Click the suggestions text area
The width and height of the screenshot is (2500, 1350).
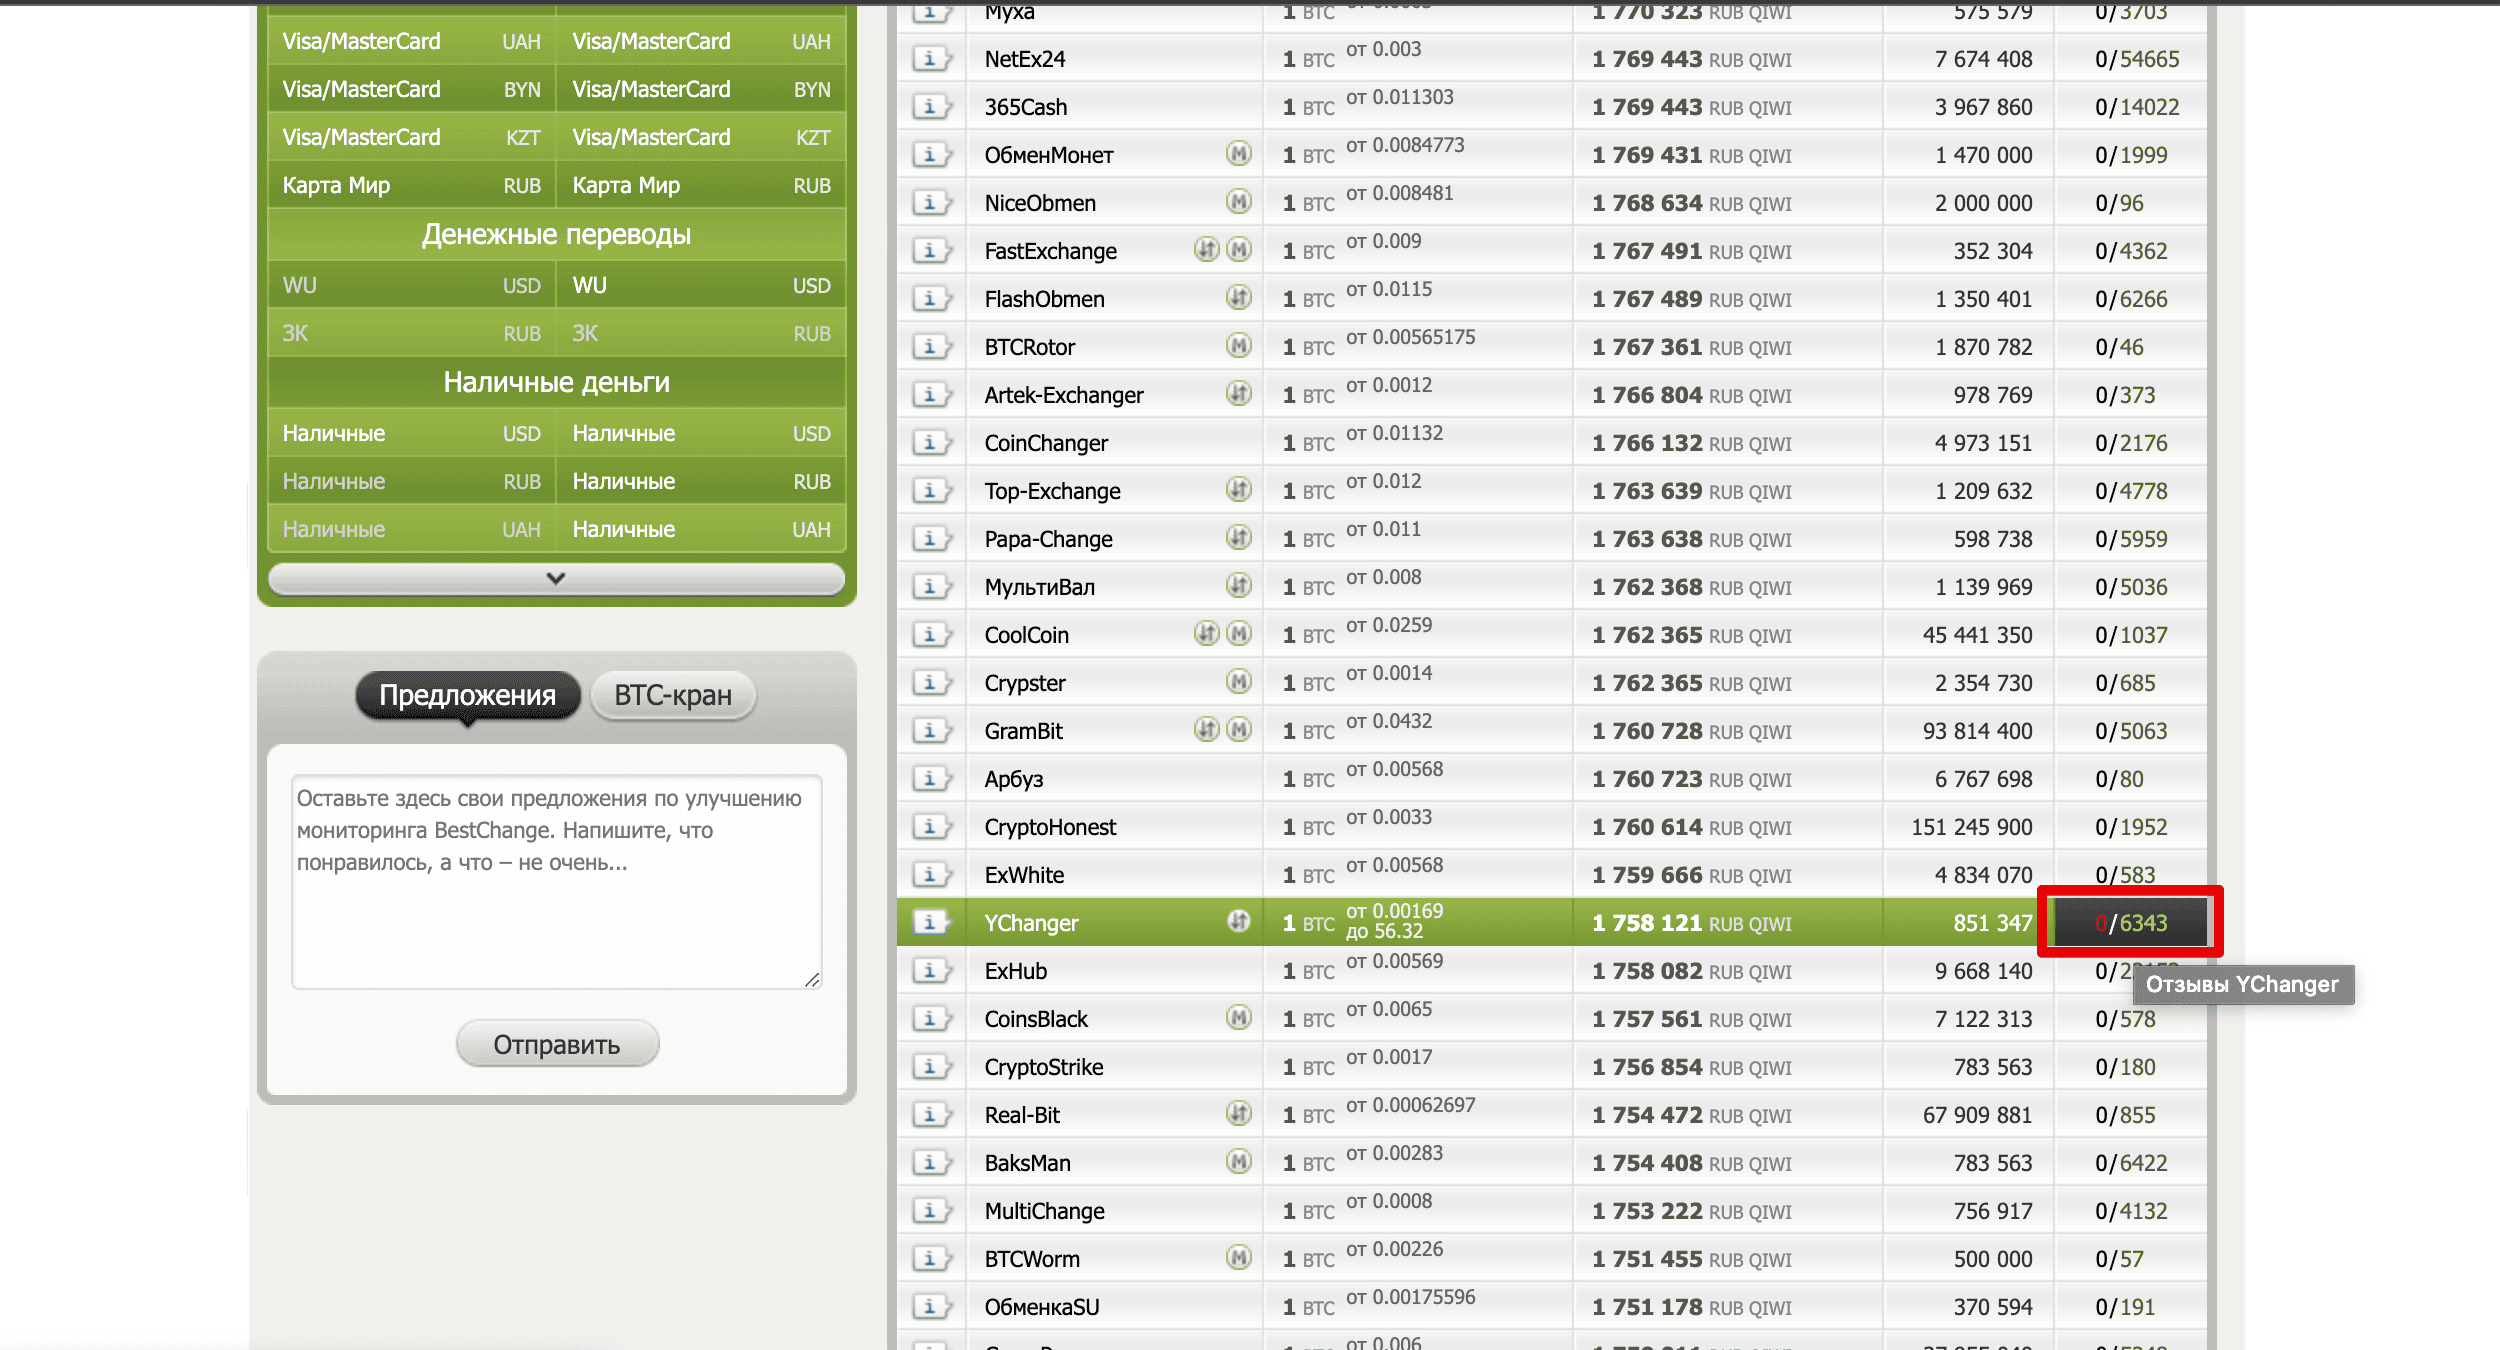point(557,882)
